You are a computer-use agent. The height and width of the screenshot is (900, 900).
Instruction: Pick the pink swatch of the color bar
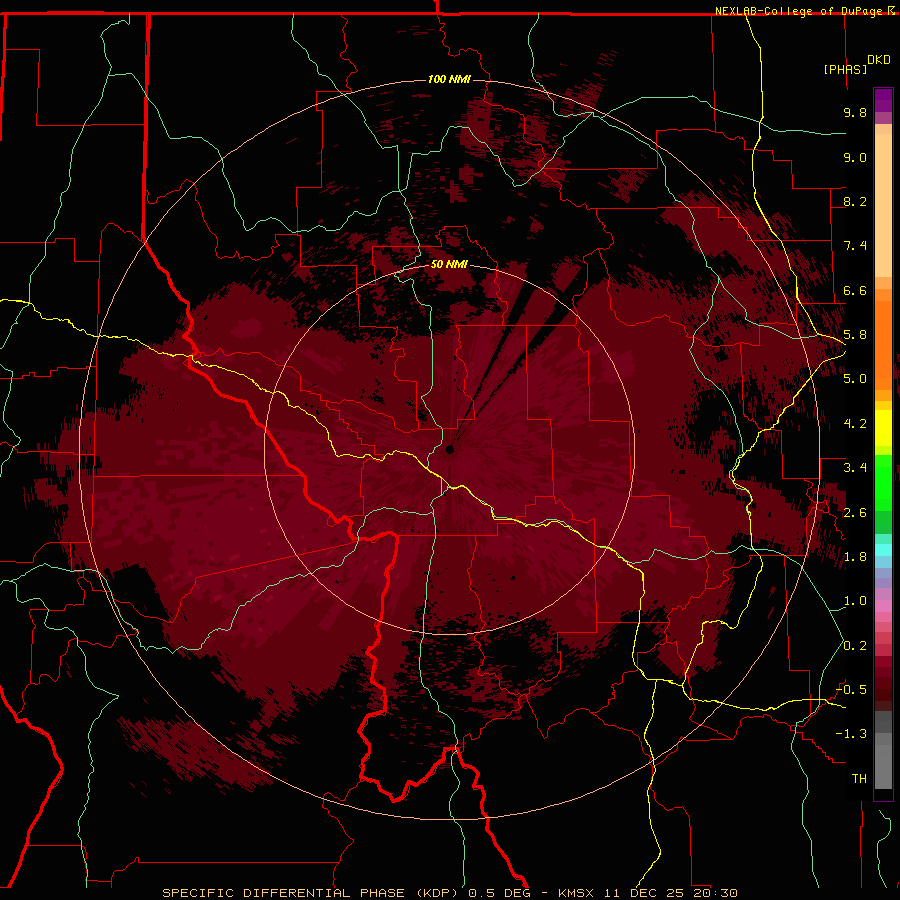point(883,606)
